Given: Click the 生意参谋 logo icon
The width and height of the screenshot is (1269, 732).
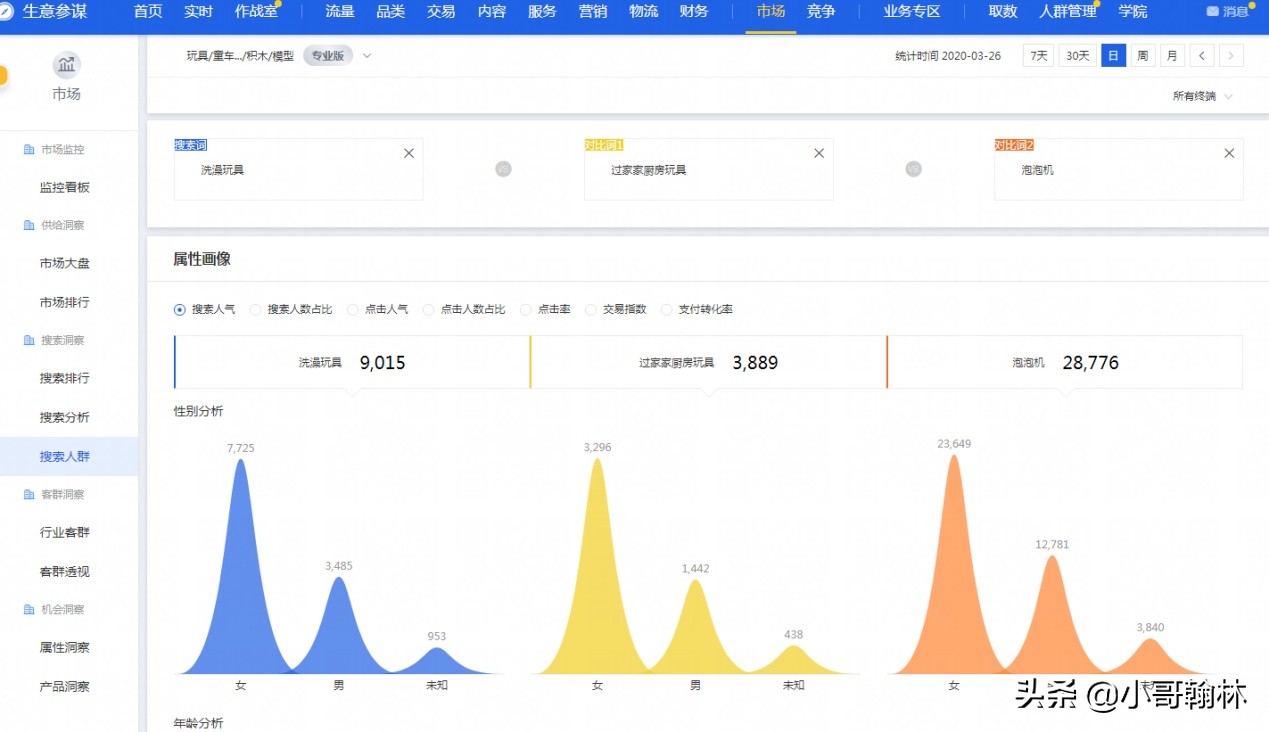Looking at the screenshot, I should click(7, 12).
